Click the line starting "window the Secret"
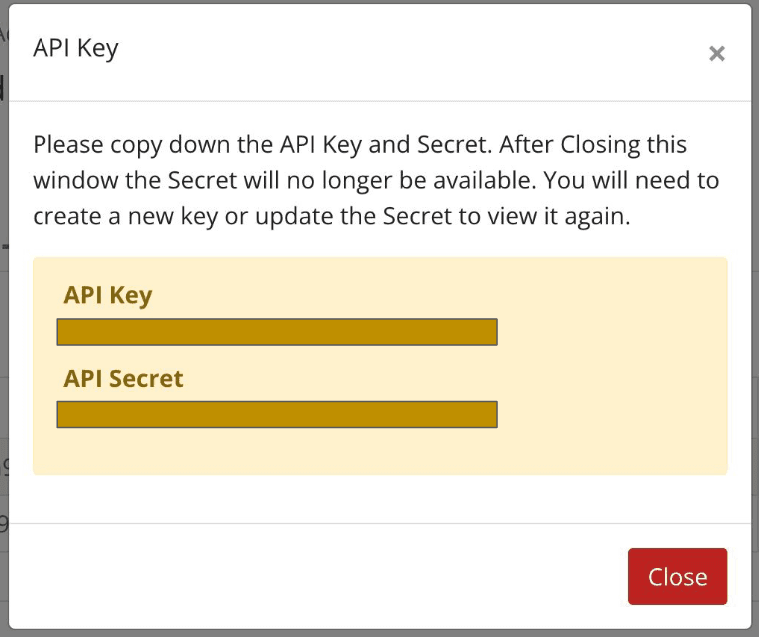The width and height of the screenshot is (759, 637). click(375, 180)
